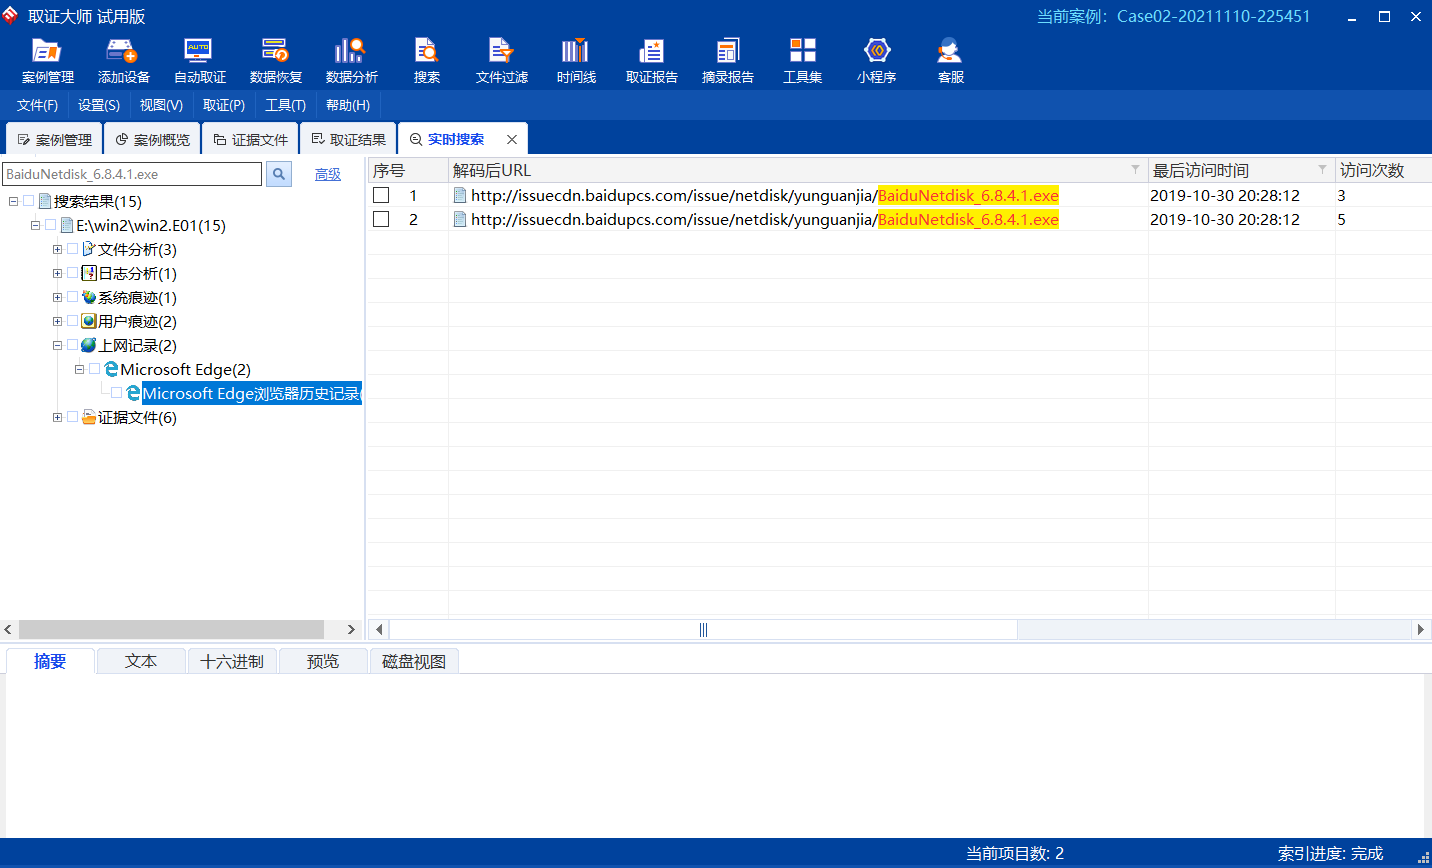Screen dimensions: 1432x868
Task: Open the 预览 bottom tab
Action: point(323,661)
